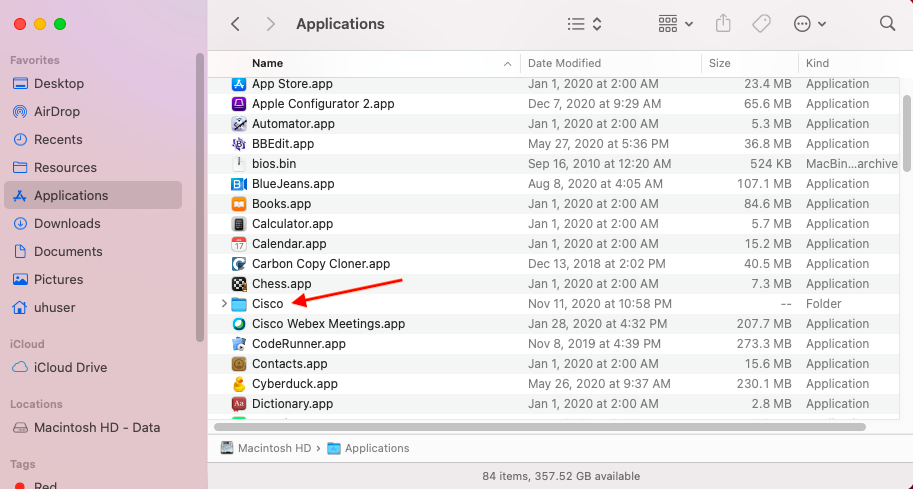Click the date 'Sep 16, 2010 at 12:20 AM'
Screen dimensions: 913x489
tap(599, 164)
